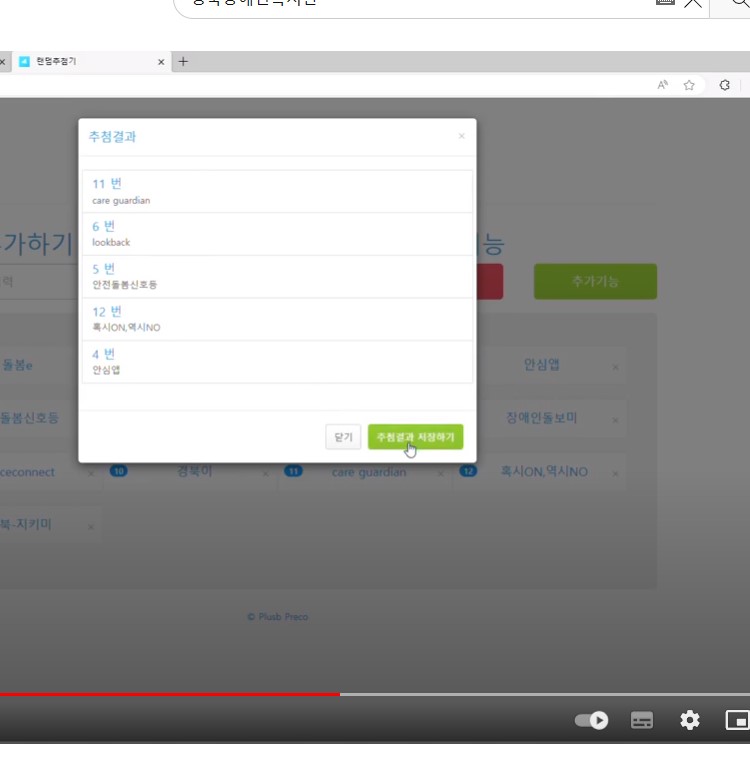
Task: Click the name input field in background page
Action: point(39,281)
